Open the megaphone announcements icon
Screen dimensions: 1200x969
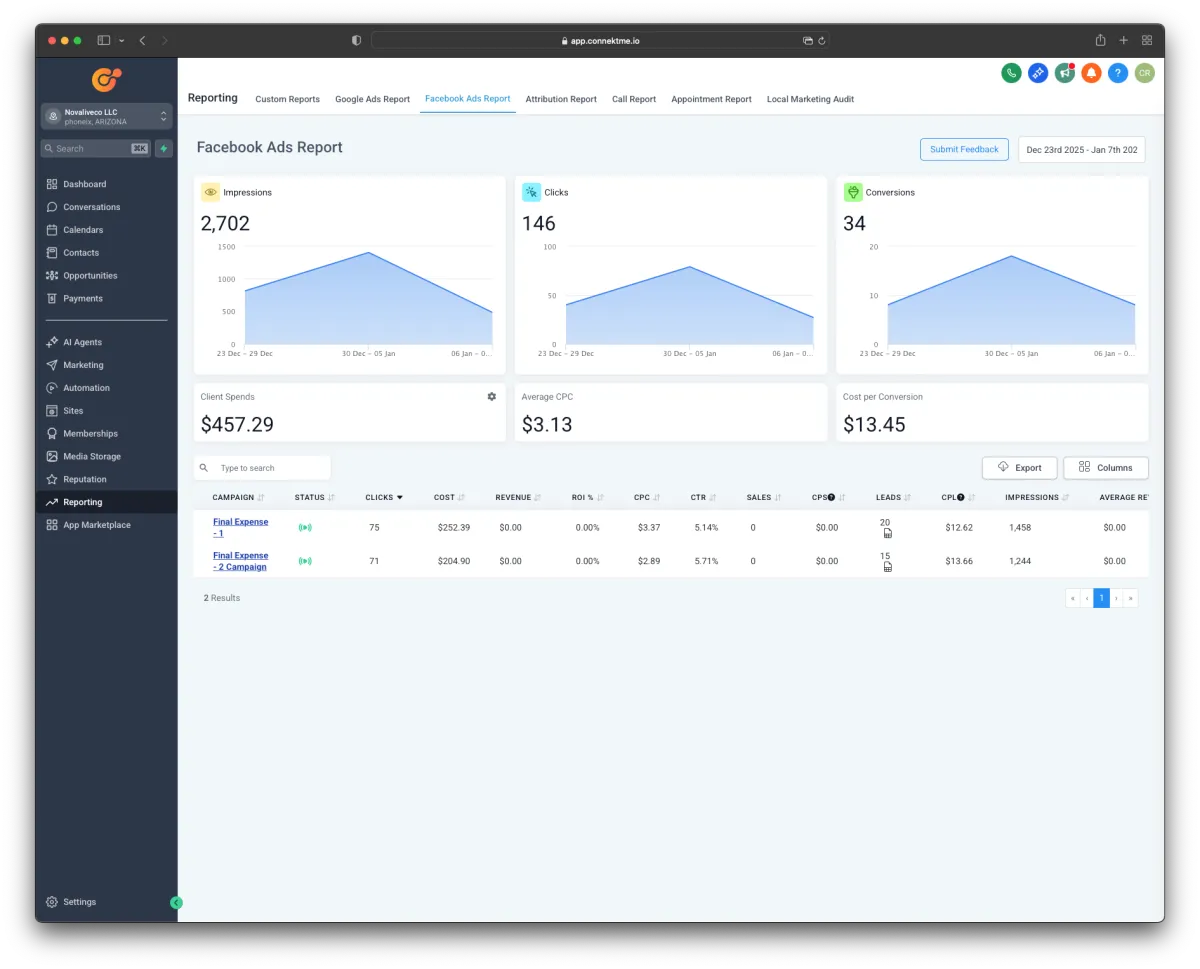pos(1064,73)
